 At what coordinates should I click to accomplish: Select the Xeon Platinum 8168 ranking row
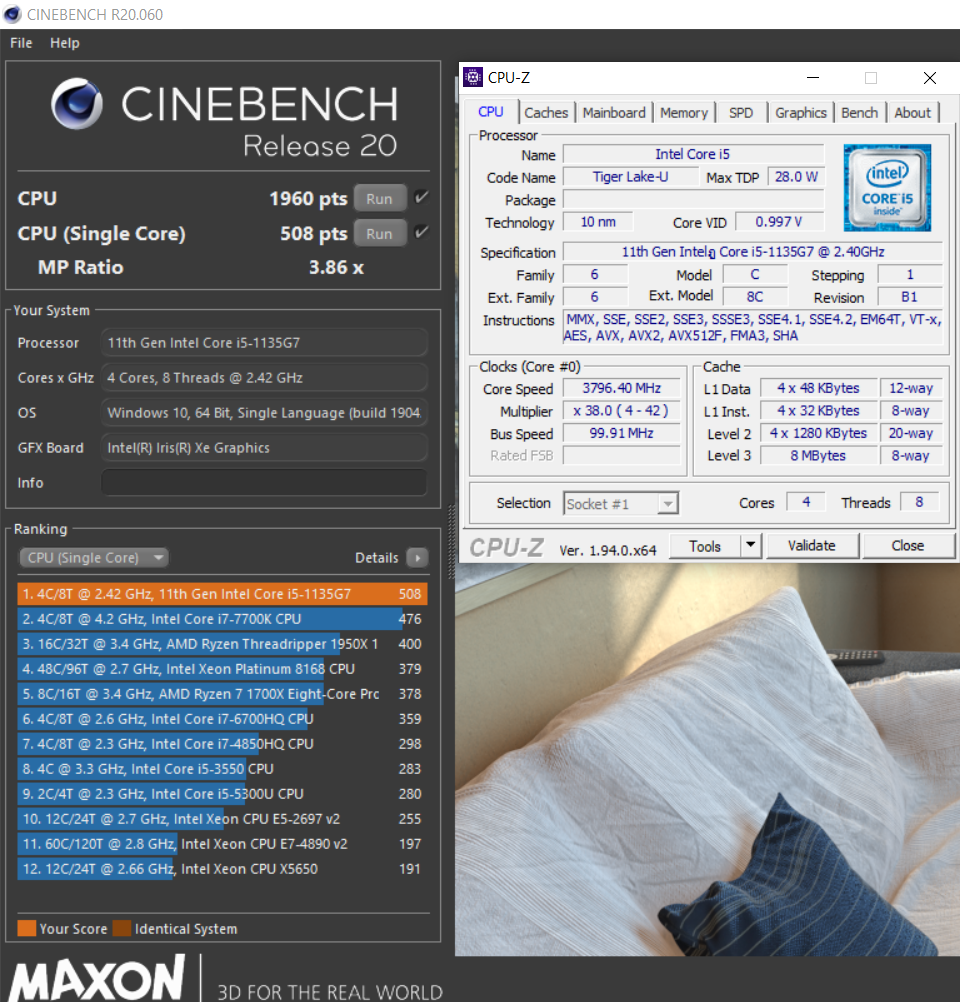click(222, 668)
